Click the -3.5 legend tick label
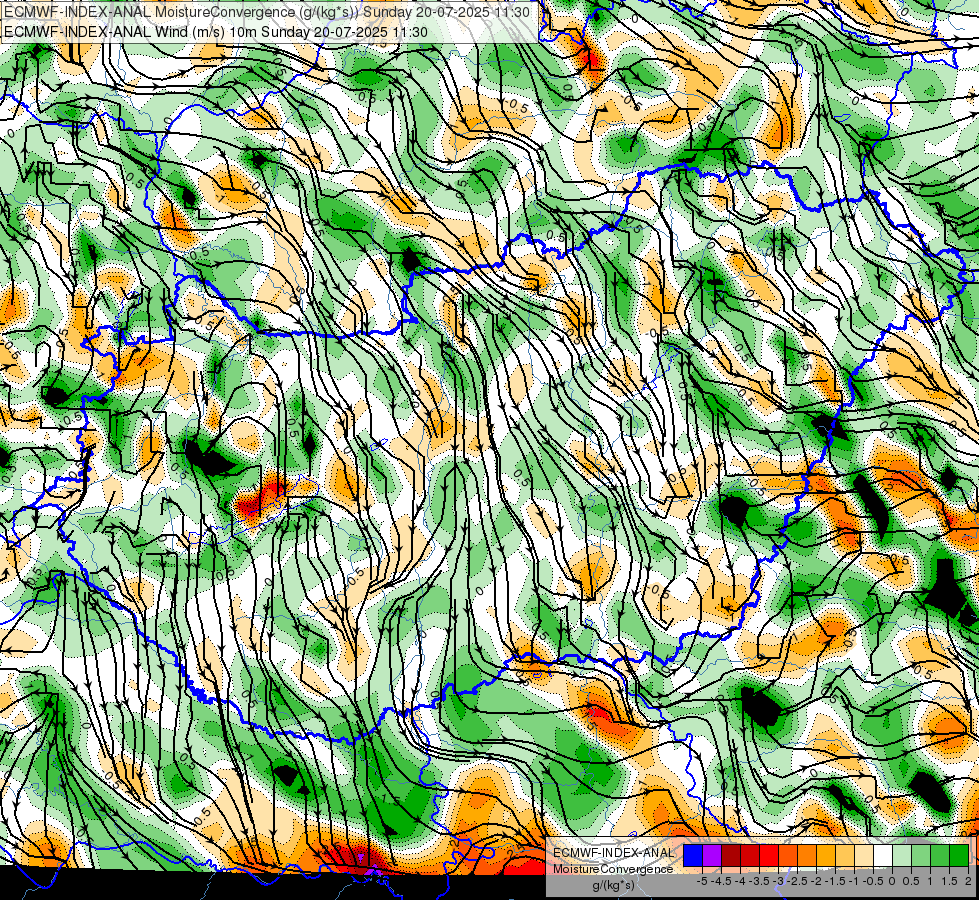 [759, 881]
